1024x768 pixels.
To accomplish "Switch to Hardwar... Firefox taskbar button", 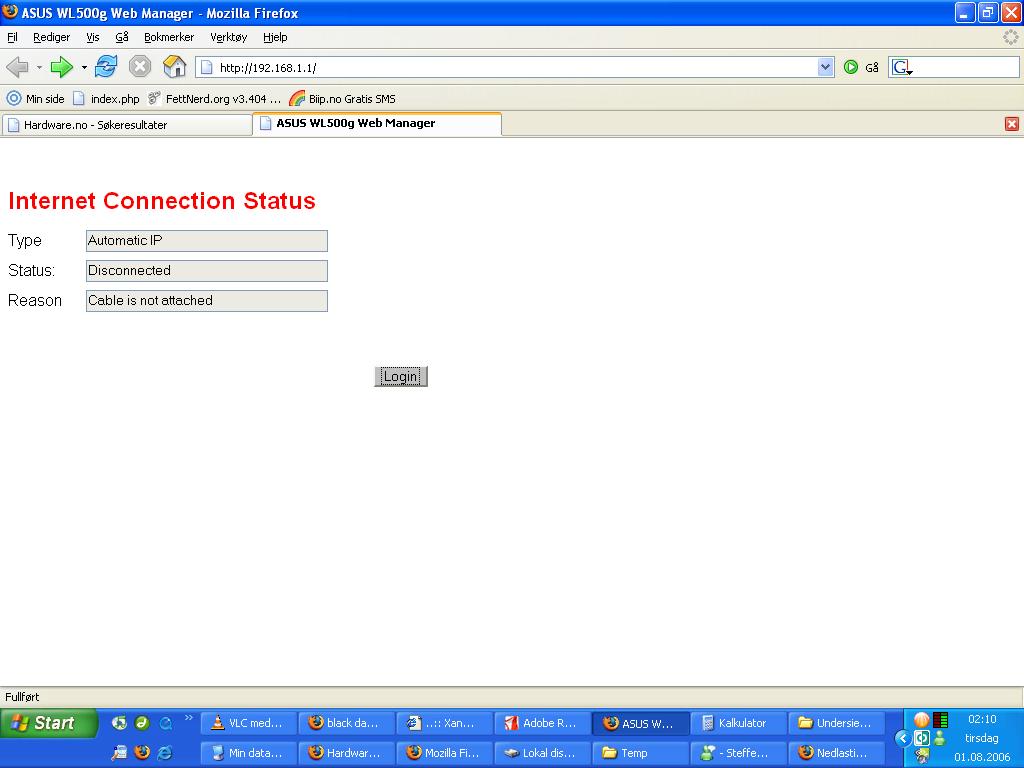I will [346, 753].
